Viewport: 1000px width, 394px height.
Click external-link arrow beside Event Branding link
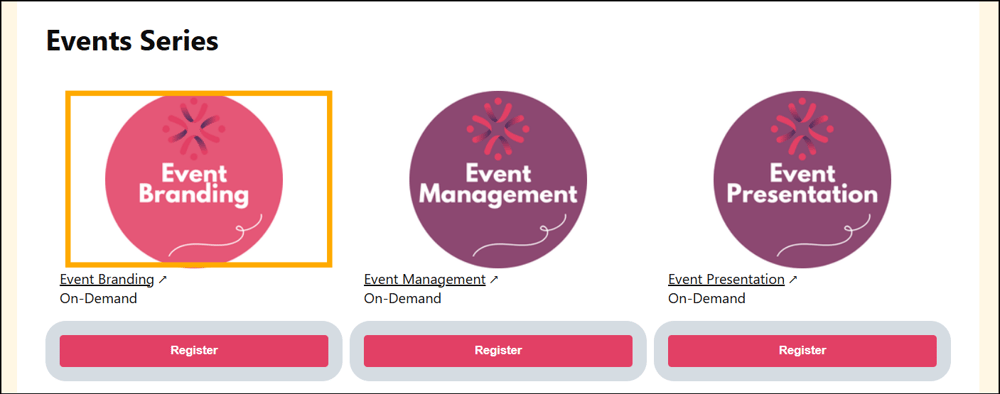[x=162, y=279]
